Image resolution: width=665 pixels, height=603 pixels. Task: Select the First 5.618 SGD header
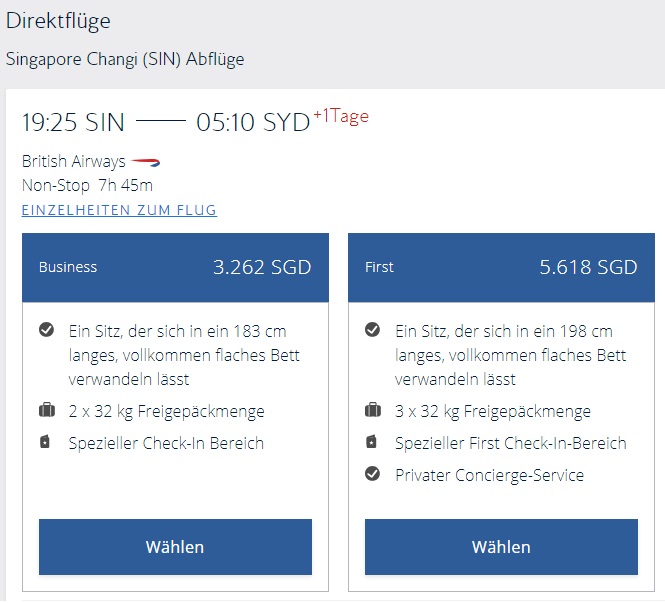click(501, 267)
